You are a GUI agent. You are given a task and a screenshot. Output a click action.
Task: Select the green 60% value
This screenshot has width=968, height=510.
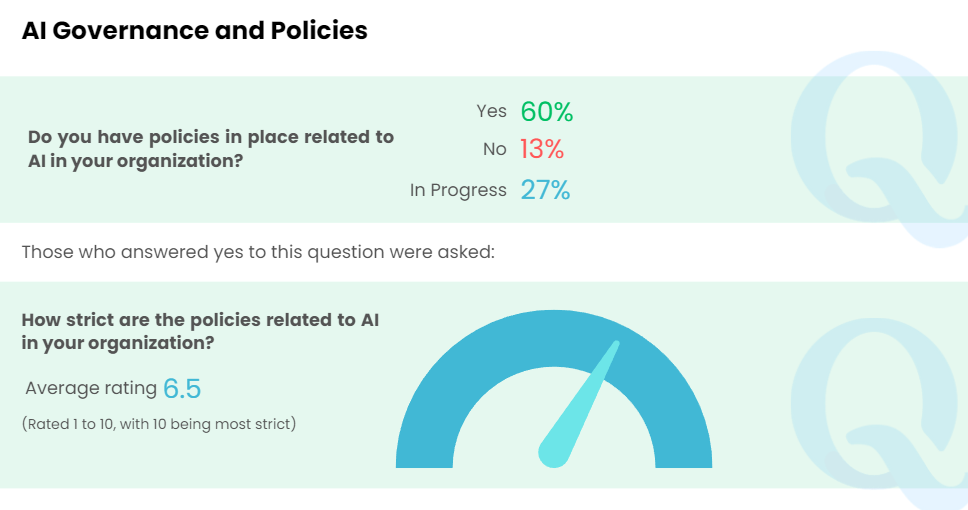tap(546, 112)
